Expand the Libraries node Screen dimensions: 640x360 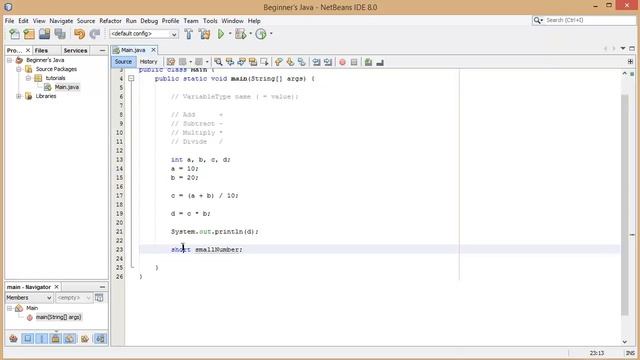point(19,96)
